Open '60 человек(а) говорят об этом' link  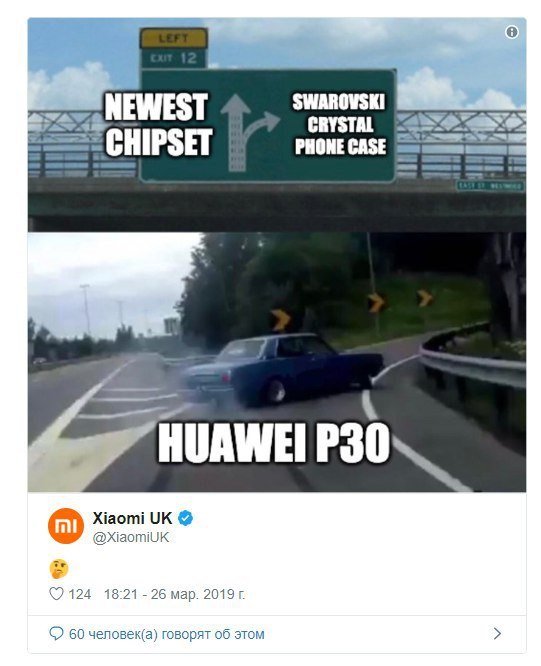pos(166,634)
